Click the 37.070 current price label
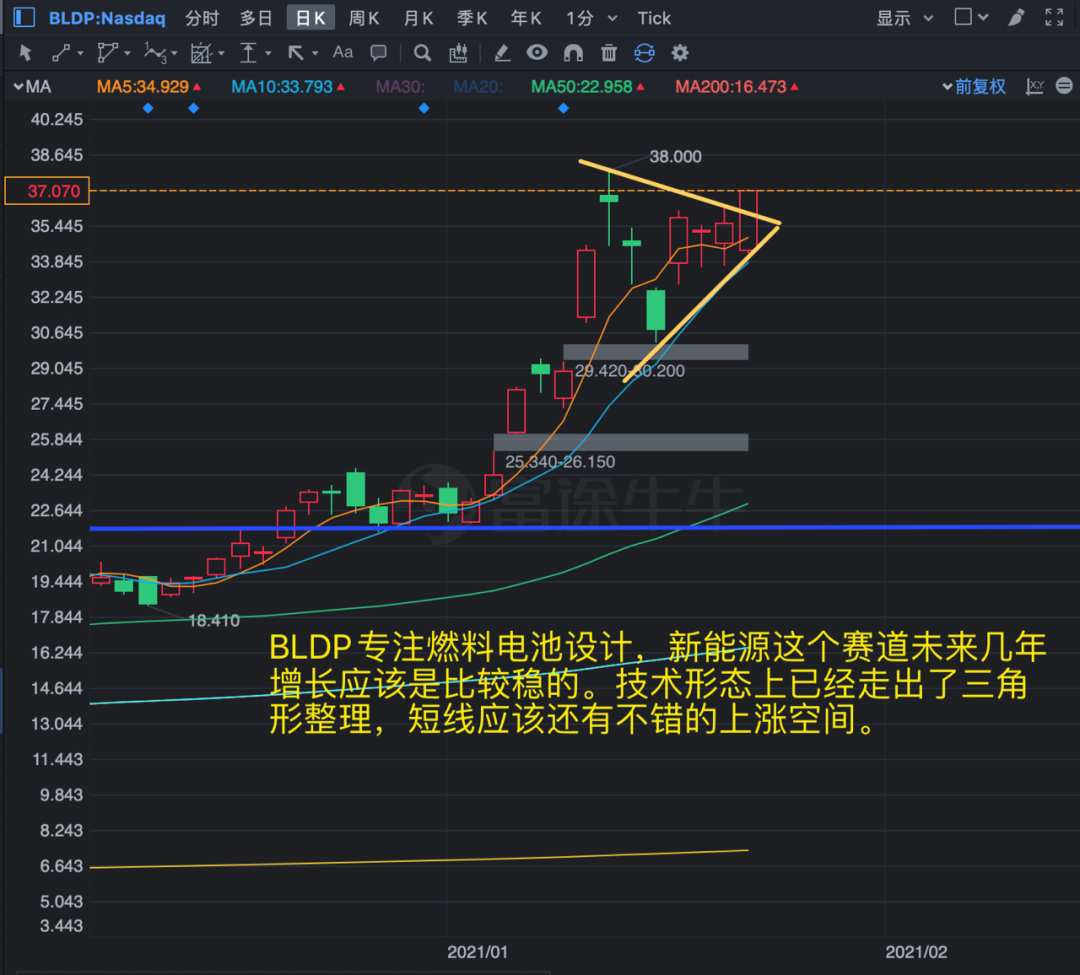This screenshot has height=975, width=1080. pos(47,191)
